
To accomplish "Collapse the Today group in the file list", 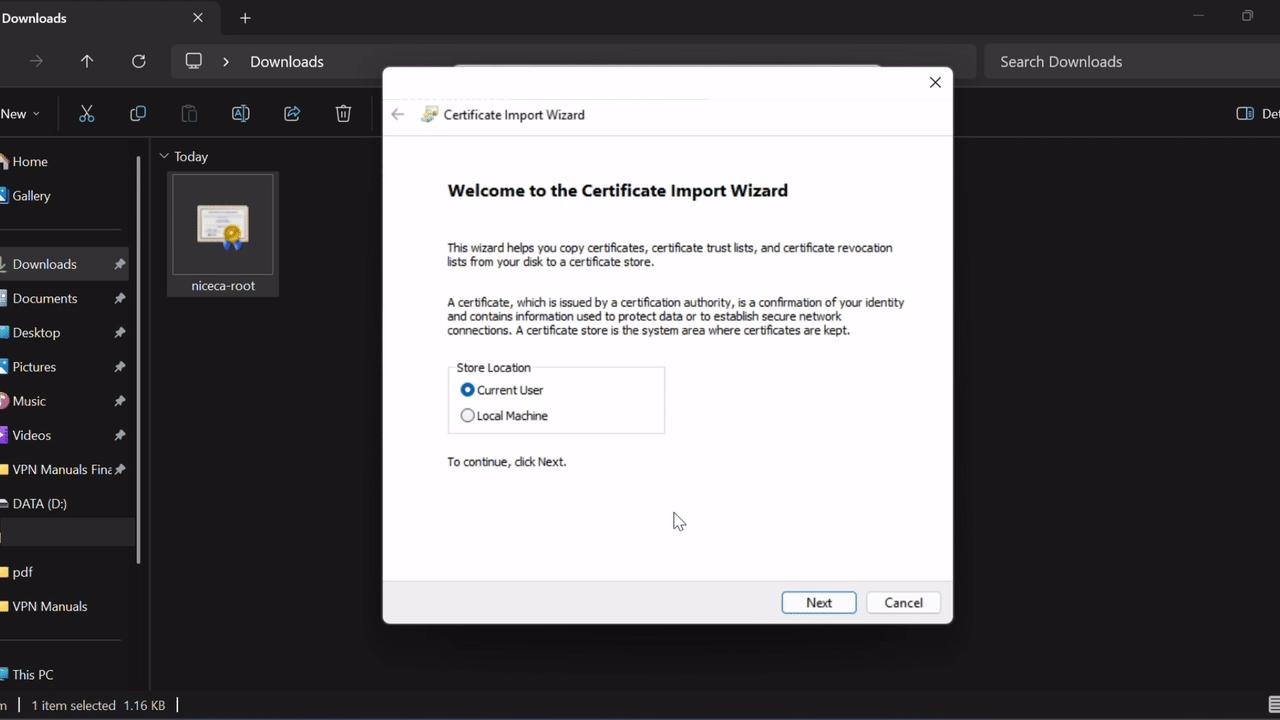I will click(x=163, y=156).
